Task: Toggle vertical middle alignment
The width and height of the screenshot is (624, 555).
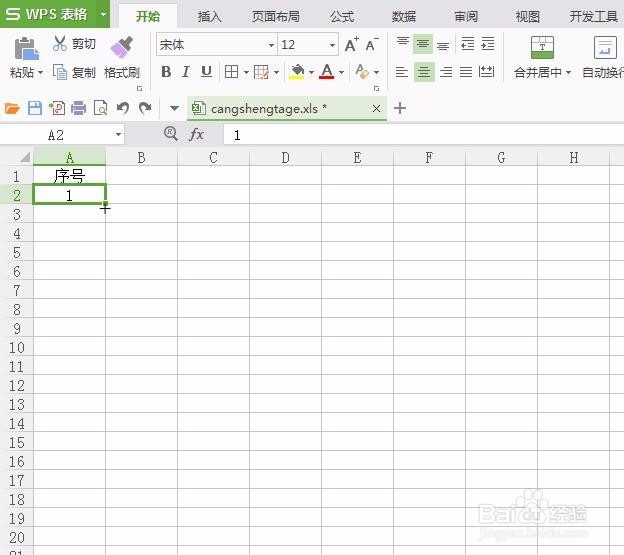Action: [423, 43]
